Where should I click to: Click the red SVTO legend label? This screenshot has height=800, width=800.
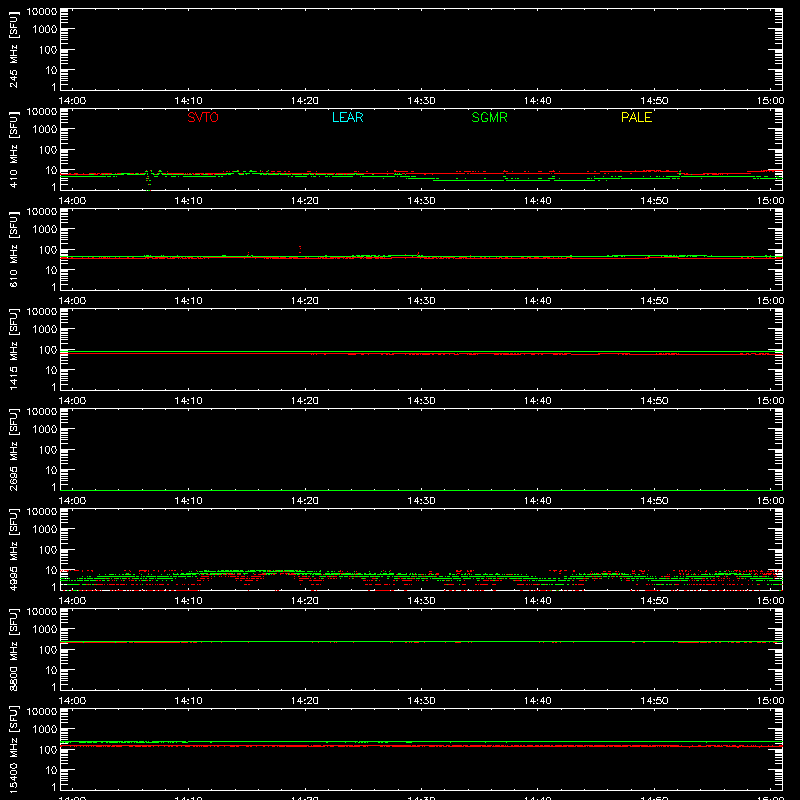pos(203,117)
